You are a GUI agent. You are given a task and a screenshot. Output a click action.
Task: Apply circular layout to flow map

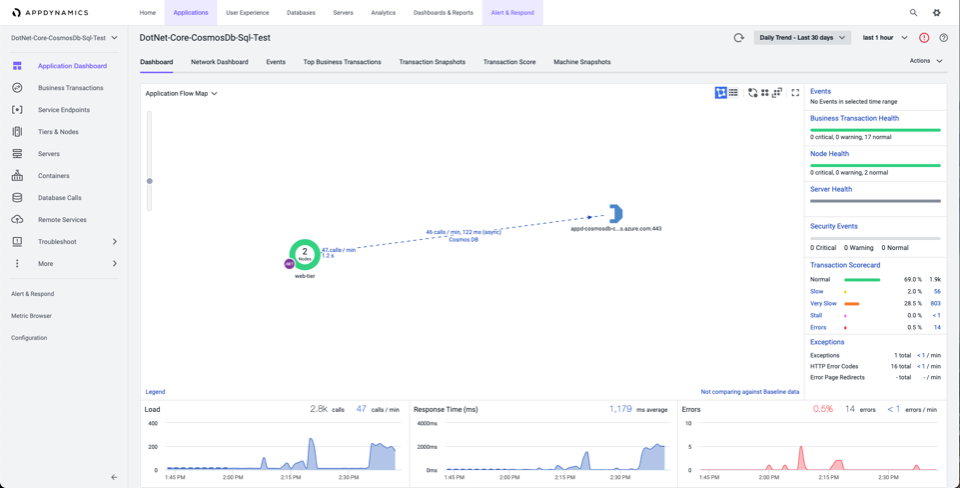753,92
